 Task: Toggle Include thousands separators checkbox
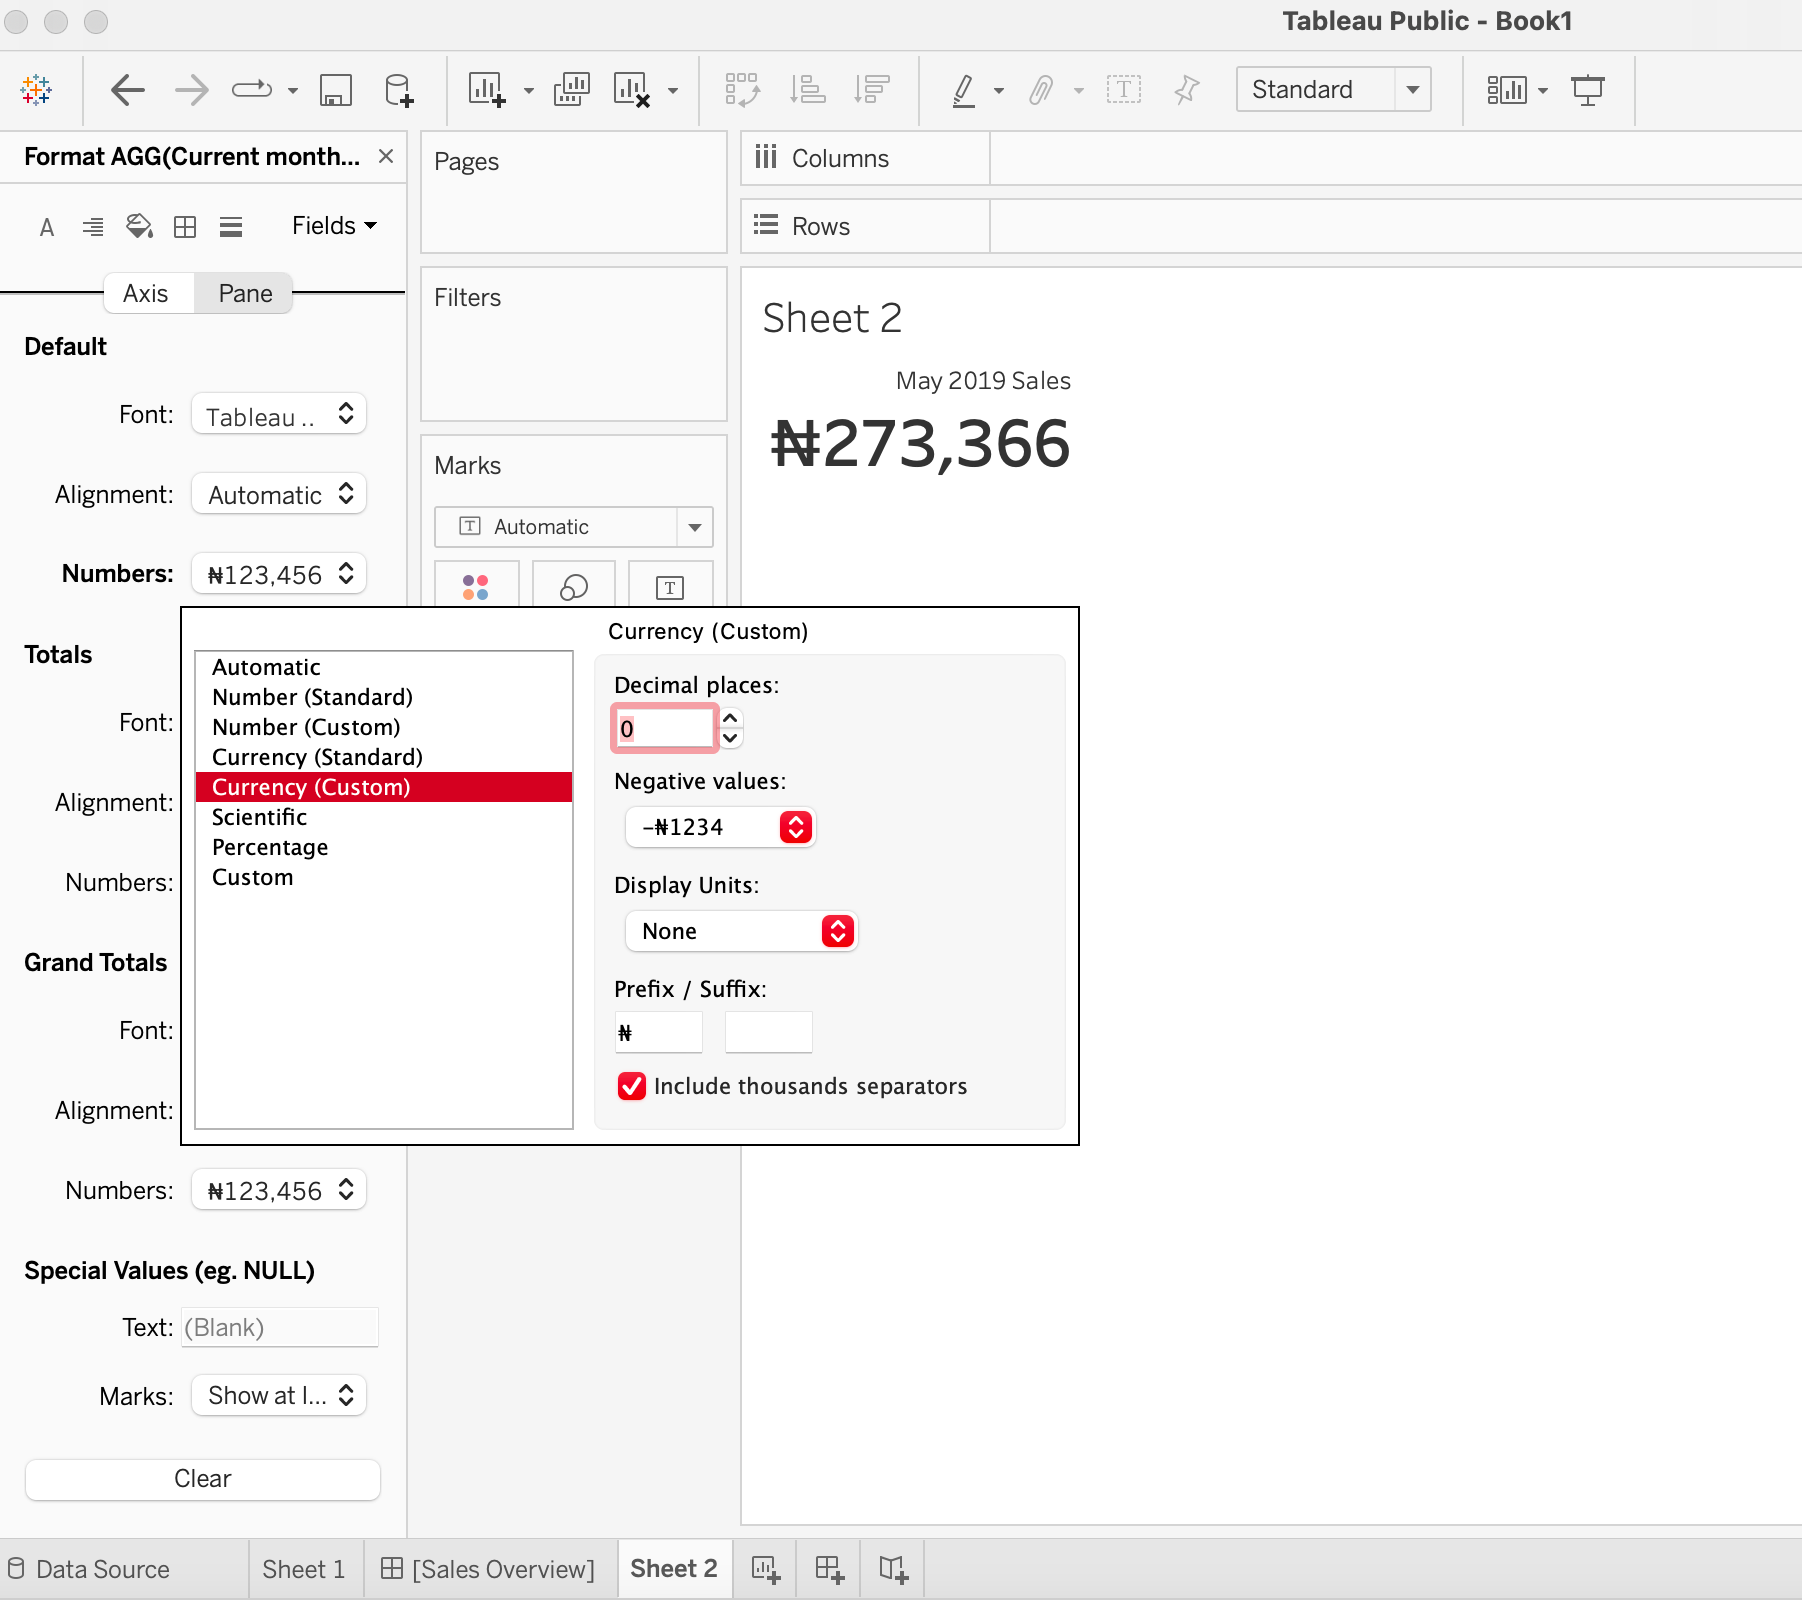point(632,1086)
